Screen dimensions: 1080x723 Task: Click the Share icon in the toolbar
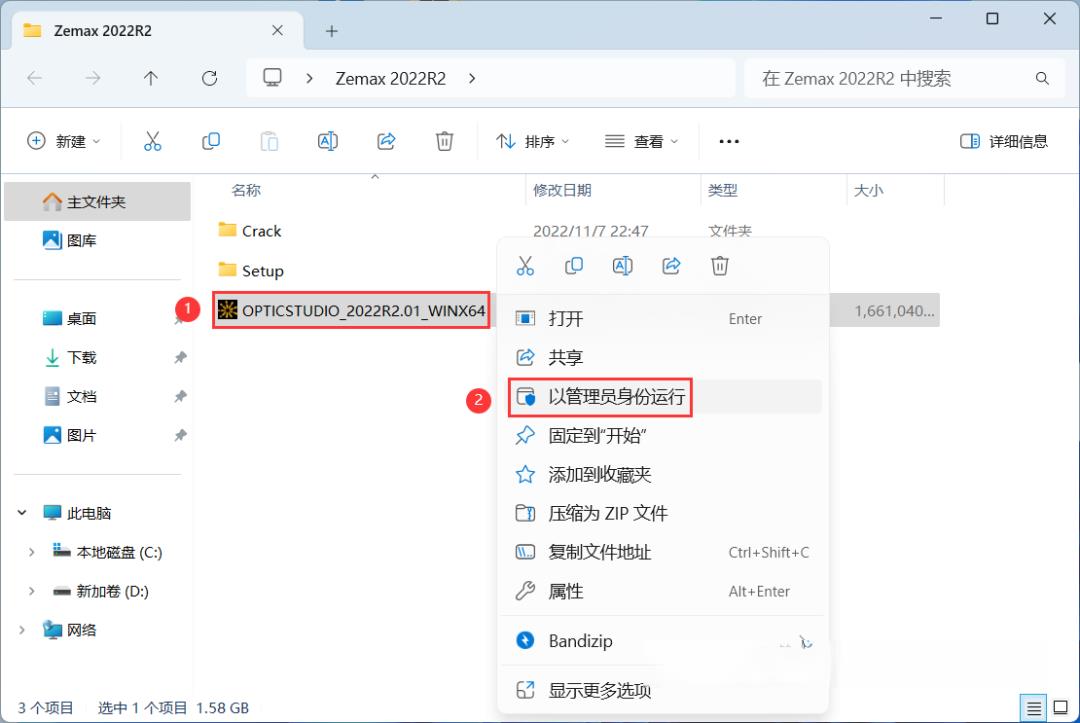click(x=386, y=141)
